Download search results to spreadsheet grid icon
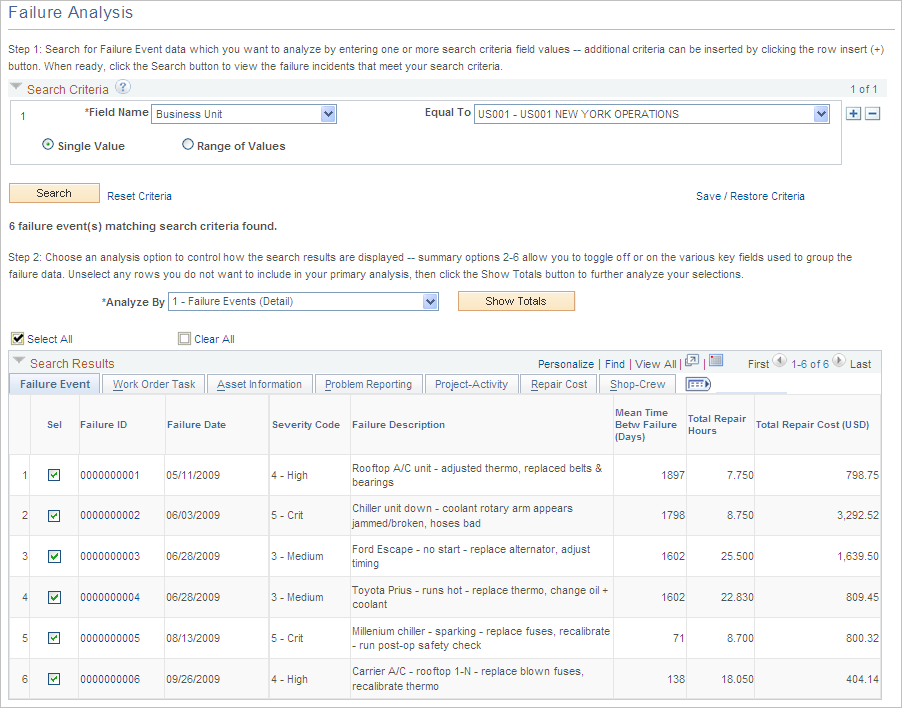The width and height of the screenshot is (902, 708). pos(714,363)
